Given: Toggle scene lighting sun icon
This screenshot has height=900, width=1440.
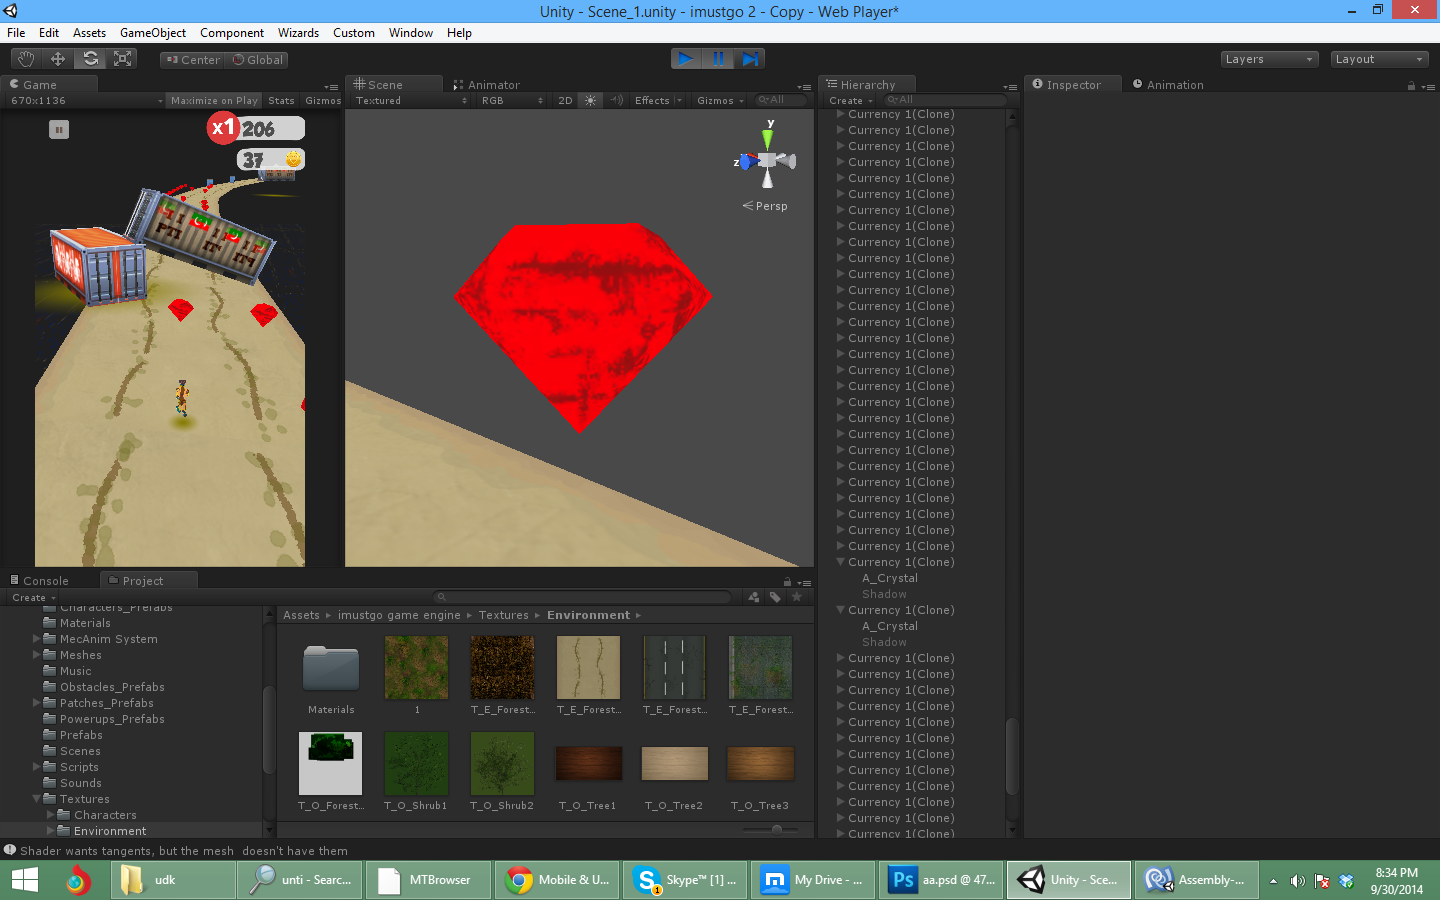Looking at the screenshot, I should point(591,100).
